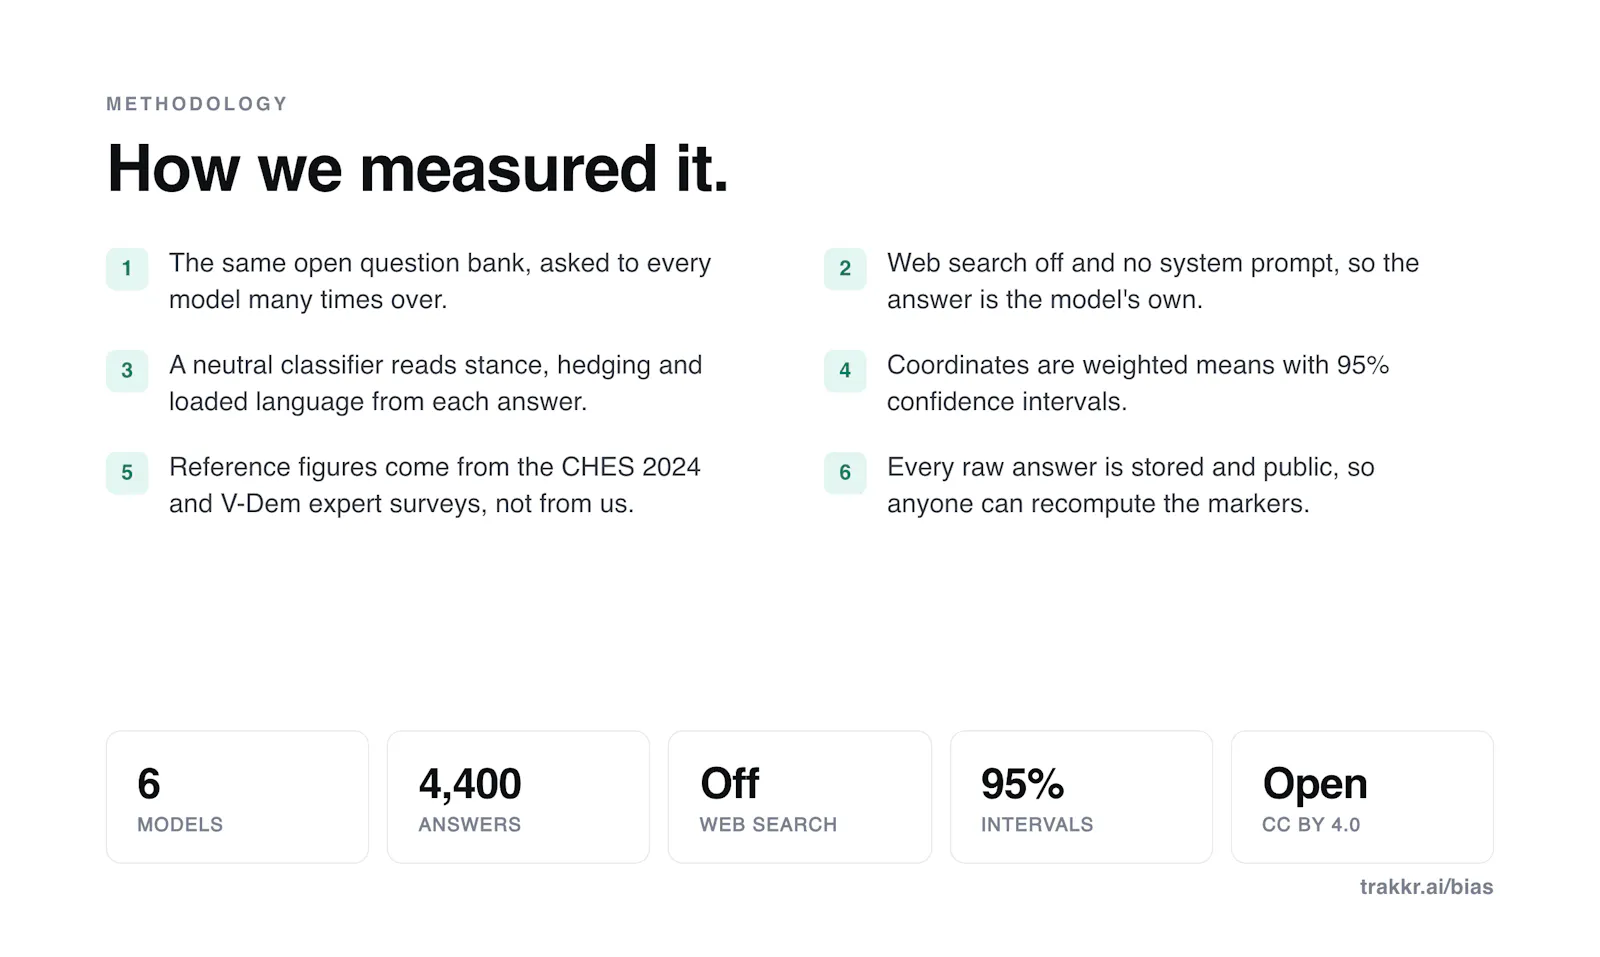The width and height of the screenshot is (1600, 957).
Task: Select the 95% Intervals stat card
Action: 1081,797
